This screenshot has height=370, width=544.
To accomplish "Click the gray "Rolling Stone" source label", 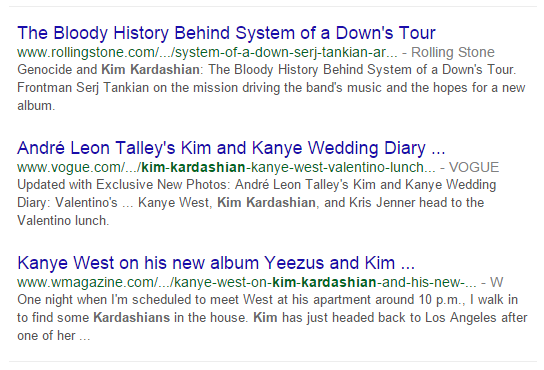I will click(453, 52).
